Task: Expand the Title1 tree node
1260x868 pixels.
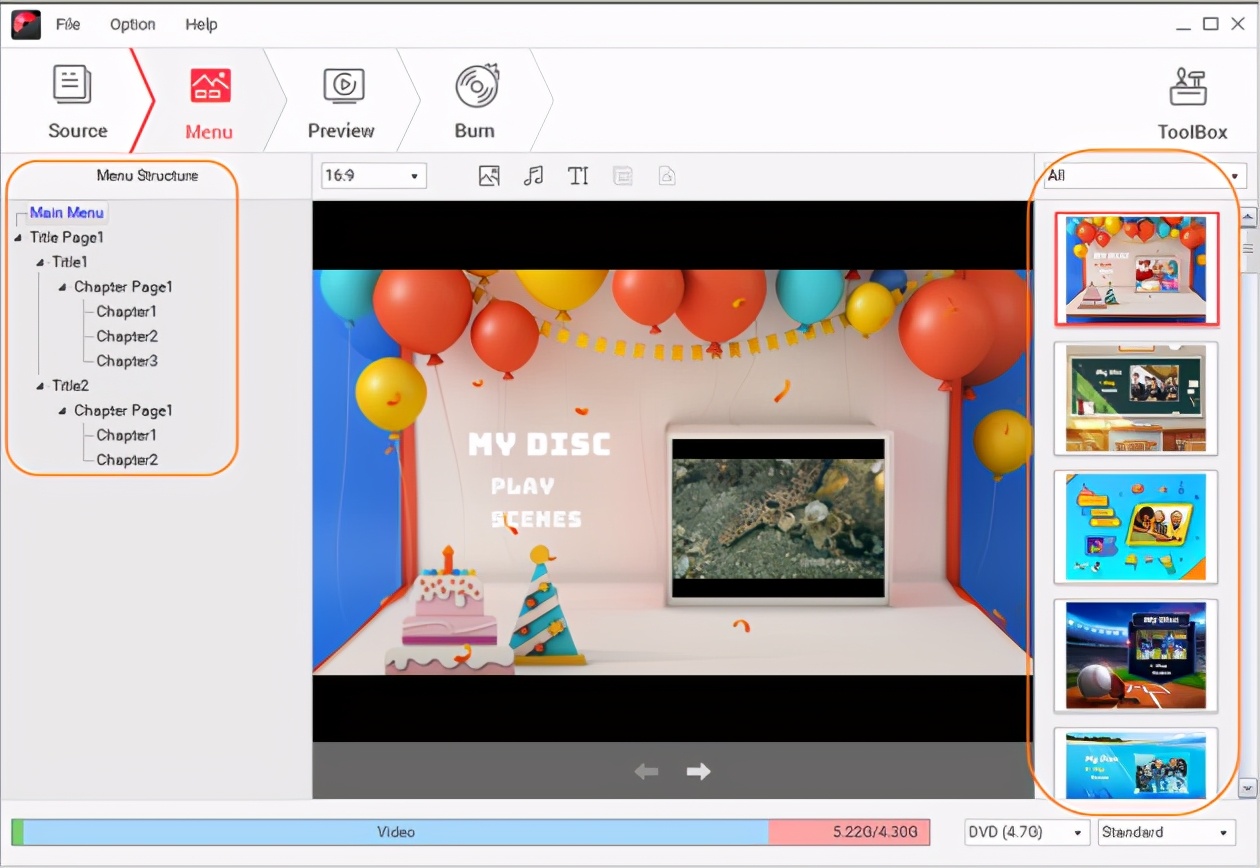Action: 39,262
